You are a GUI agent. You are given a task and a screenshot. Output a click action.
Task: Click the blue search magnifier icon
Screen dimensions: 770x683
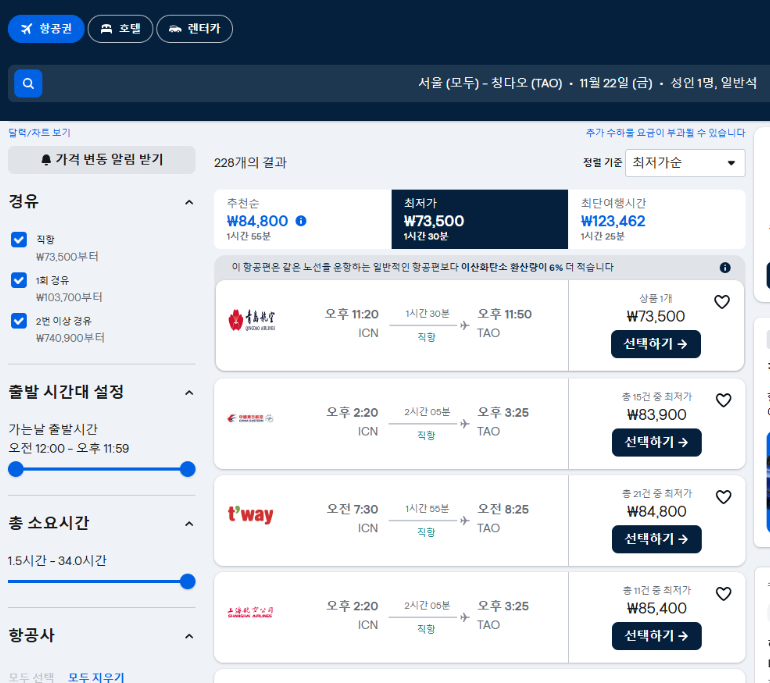(x=28, y=83)
